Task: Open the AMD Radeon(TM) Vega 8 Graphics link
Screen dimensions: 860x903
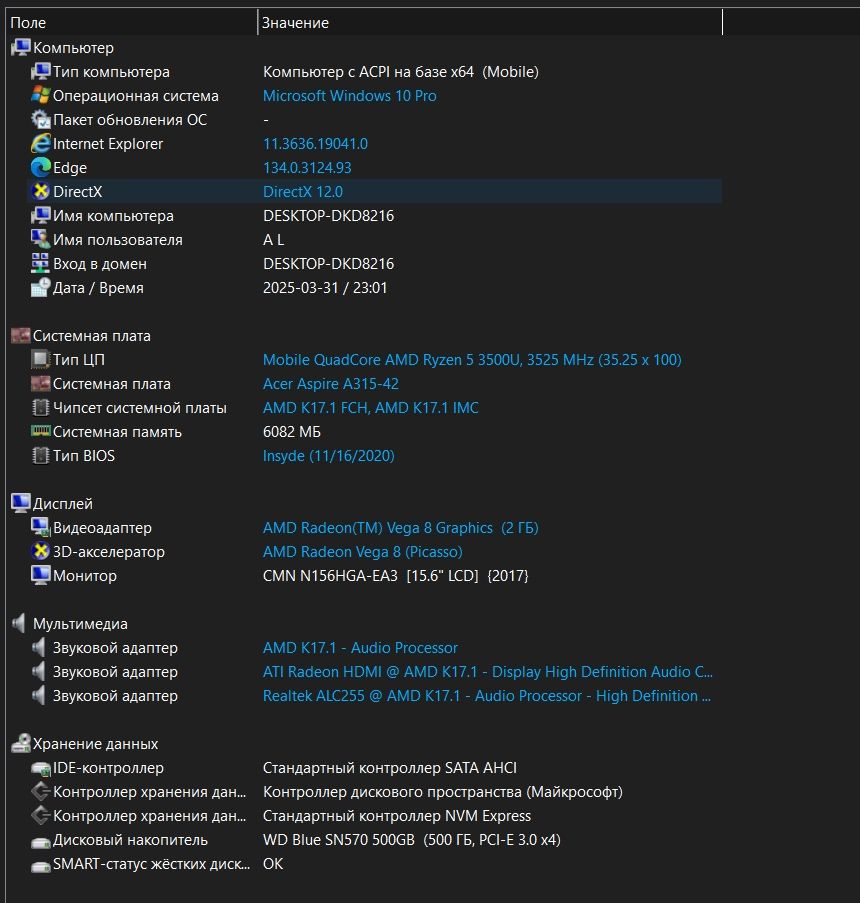Action: click(400, 528)
